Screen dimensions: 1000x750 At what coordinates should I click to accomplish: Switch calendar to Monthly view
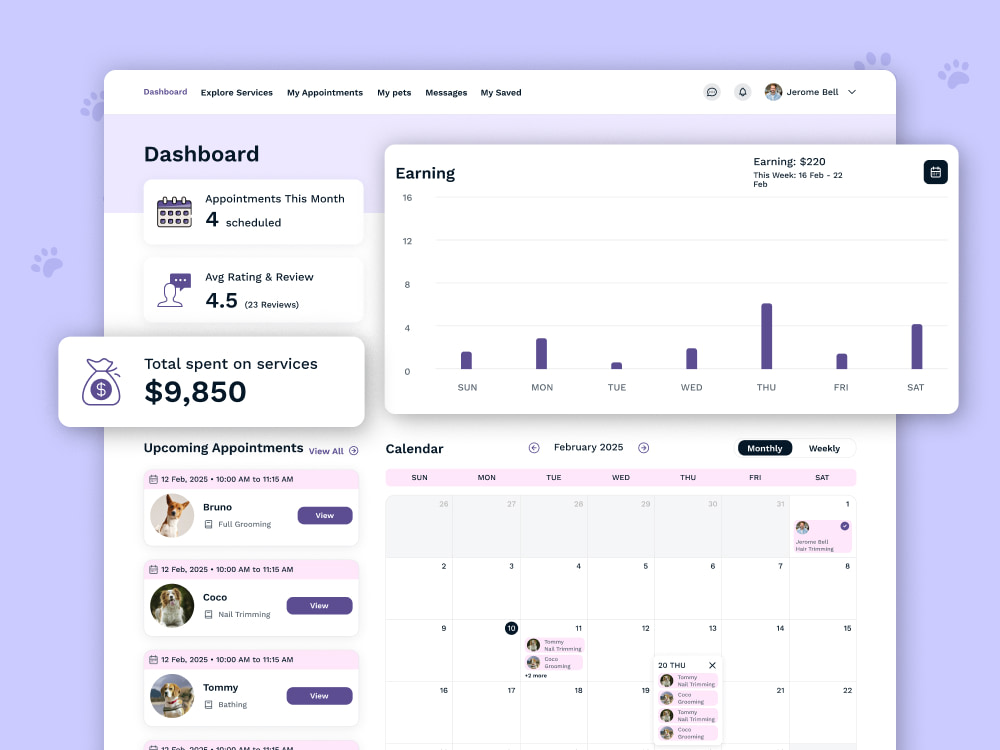pos(765,448)
